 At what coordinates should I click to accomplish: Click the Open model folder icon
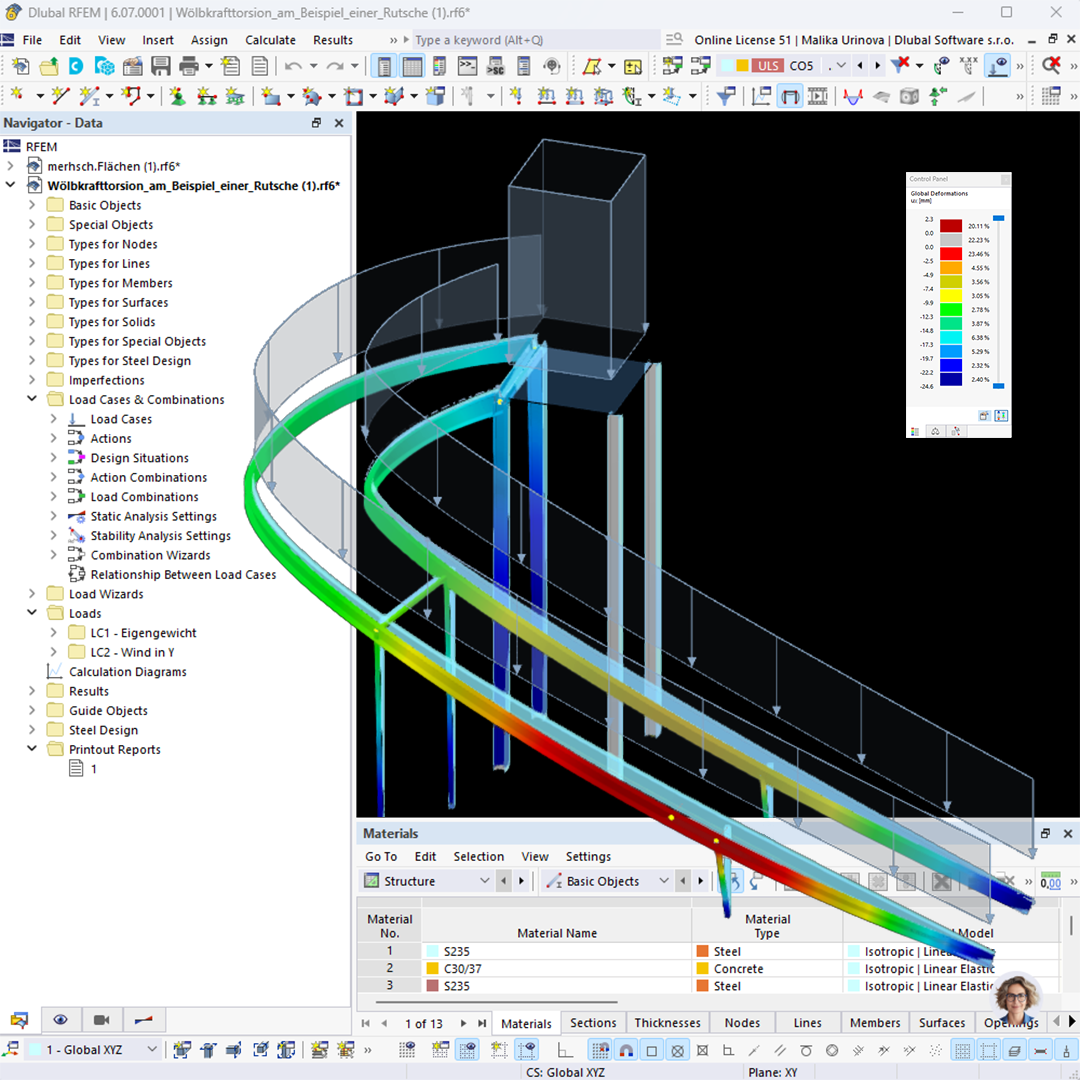tap(49, 66)
